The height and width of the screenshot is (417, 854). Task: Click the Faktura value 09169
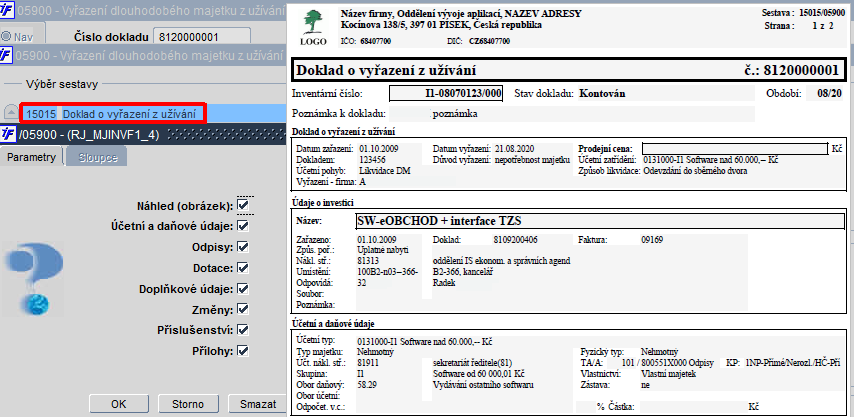653,239
